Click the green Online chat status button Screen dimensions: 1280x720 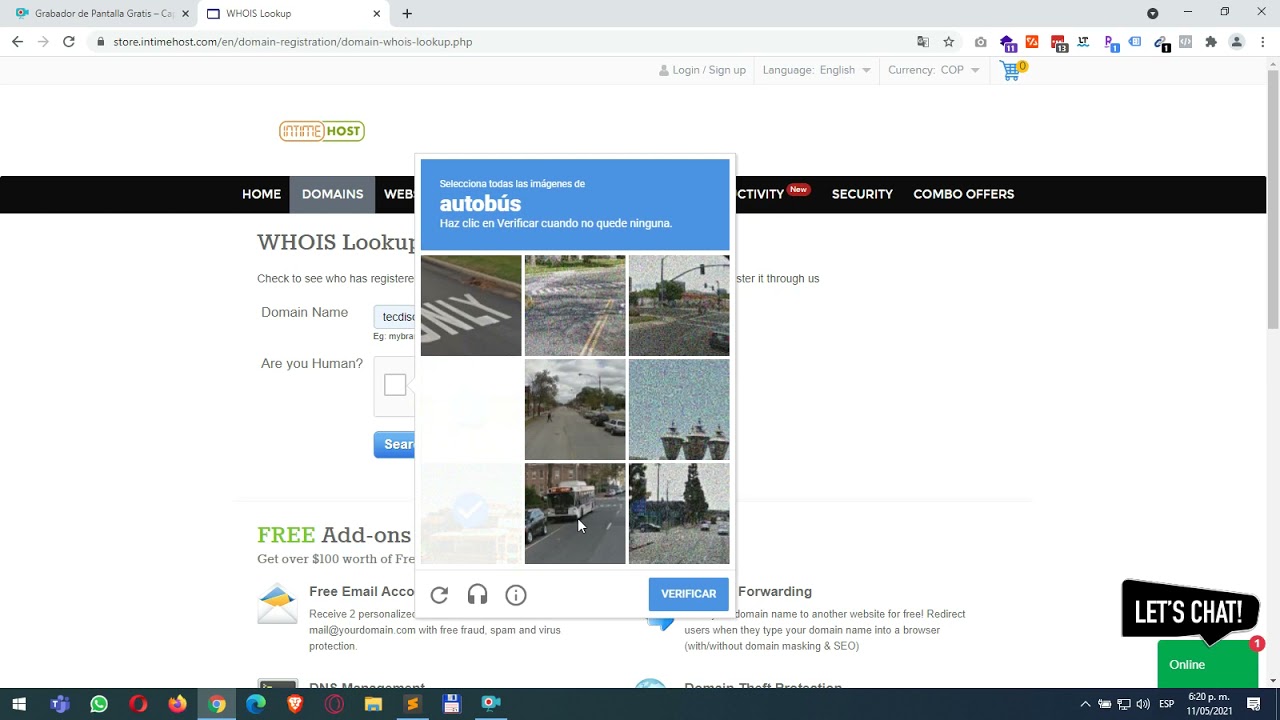(x=1207, y=665)
